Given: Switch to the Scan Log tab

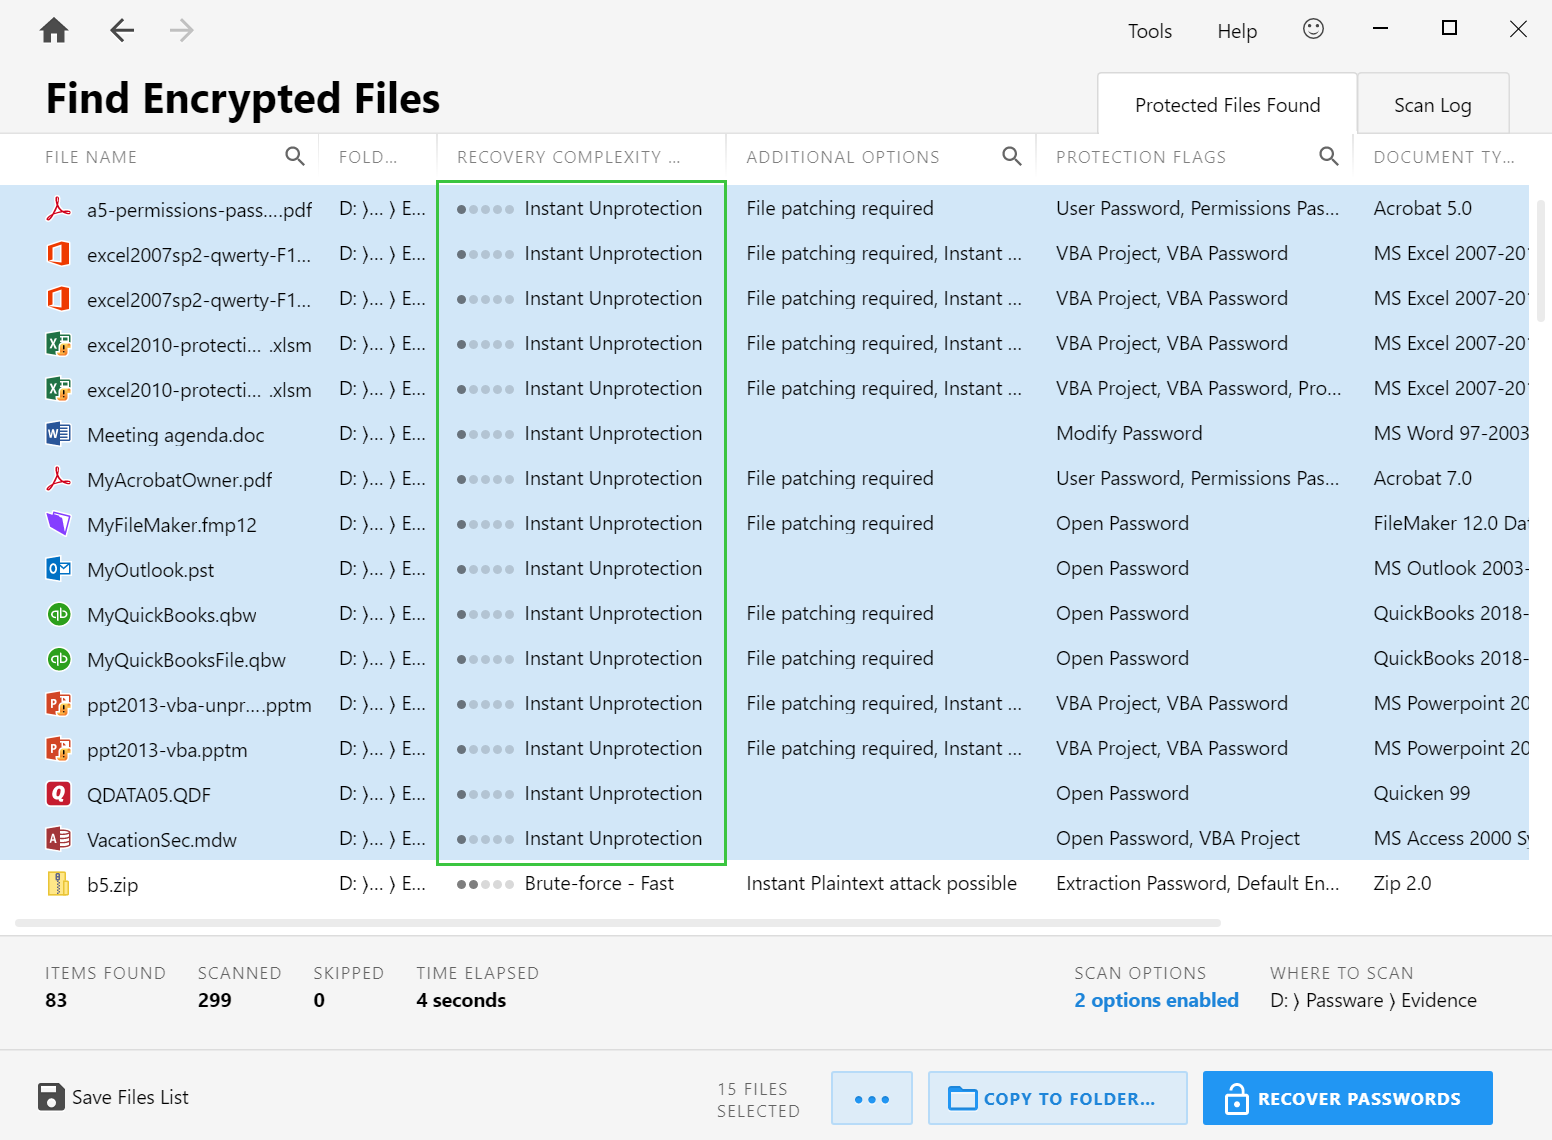Looking at the screenshot, I should pyautogui.click(x=1432, y=104).
